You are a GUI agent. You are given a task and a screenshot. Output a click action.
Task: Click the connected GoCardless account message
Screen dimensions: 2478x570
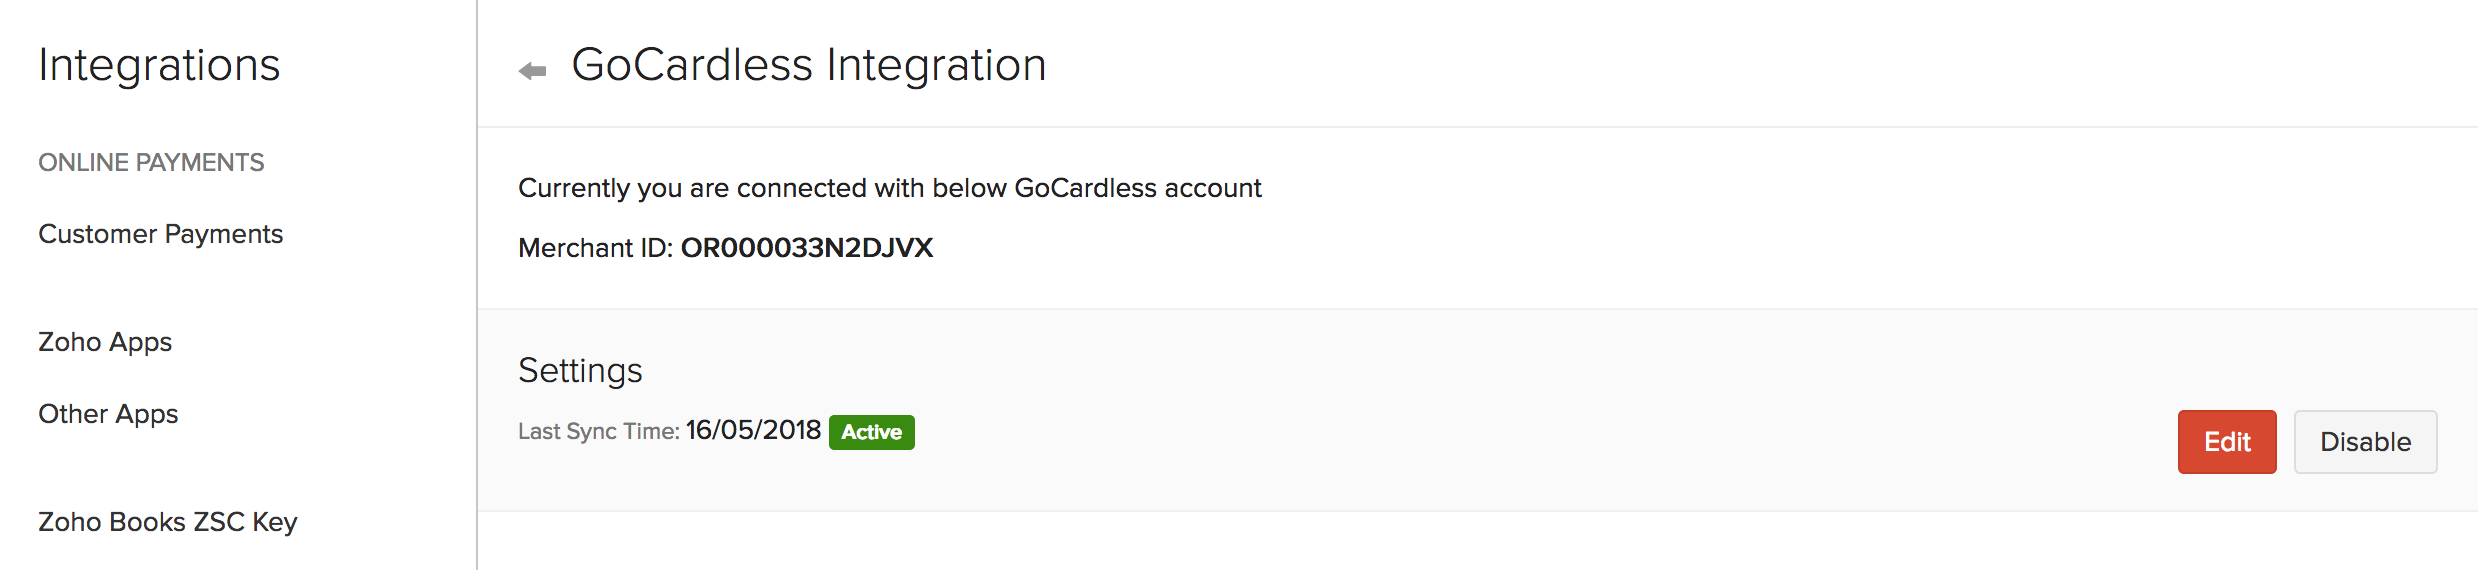click(889, 188)
